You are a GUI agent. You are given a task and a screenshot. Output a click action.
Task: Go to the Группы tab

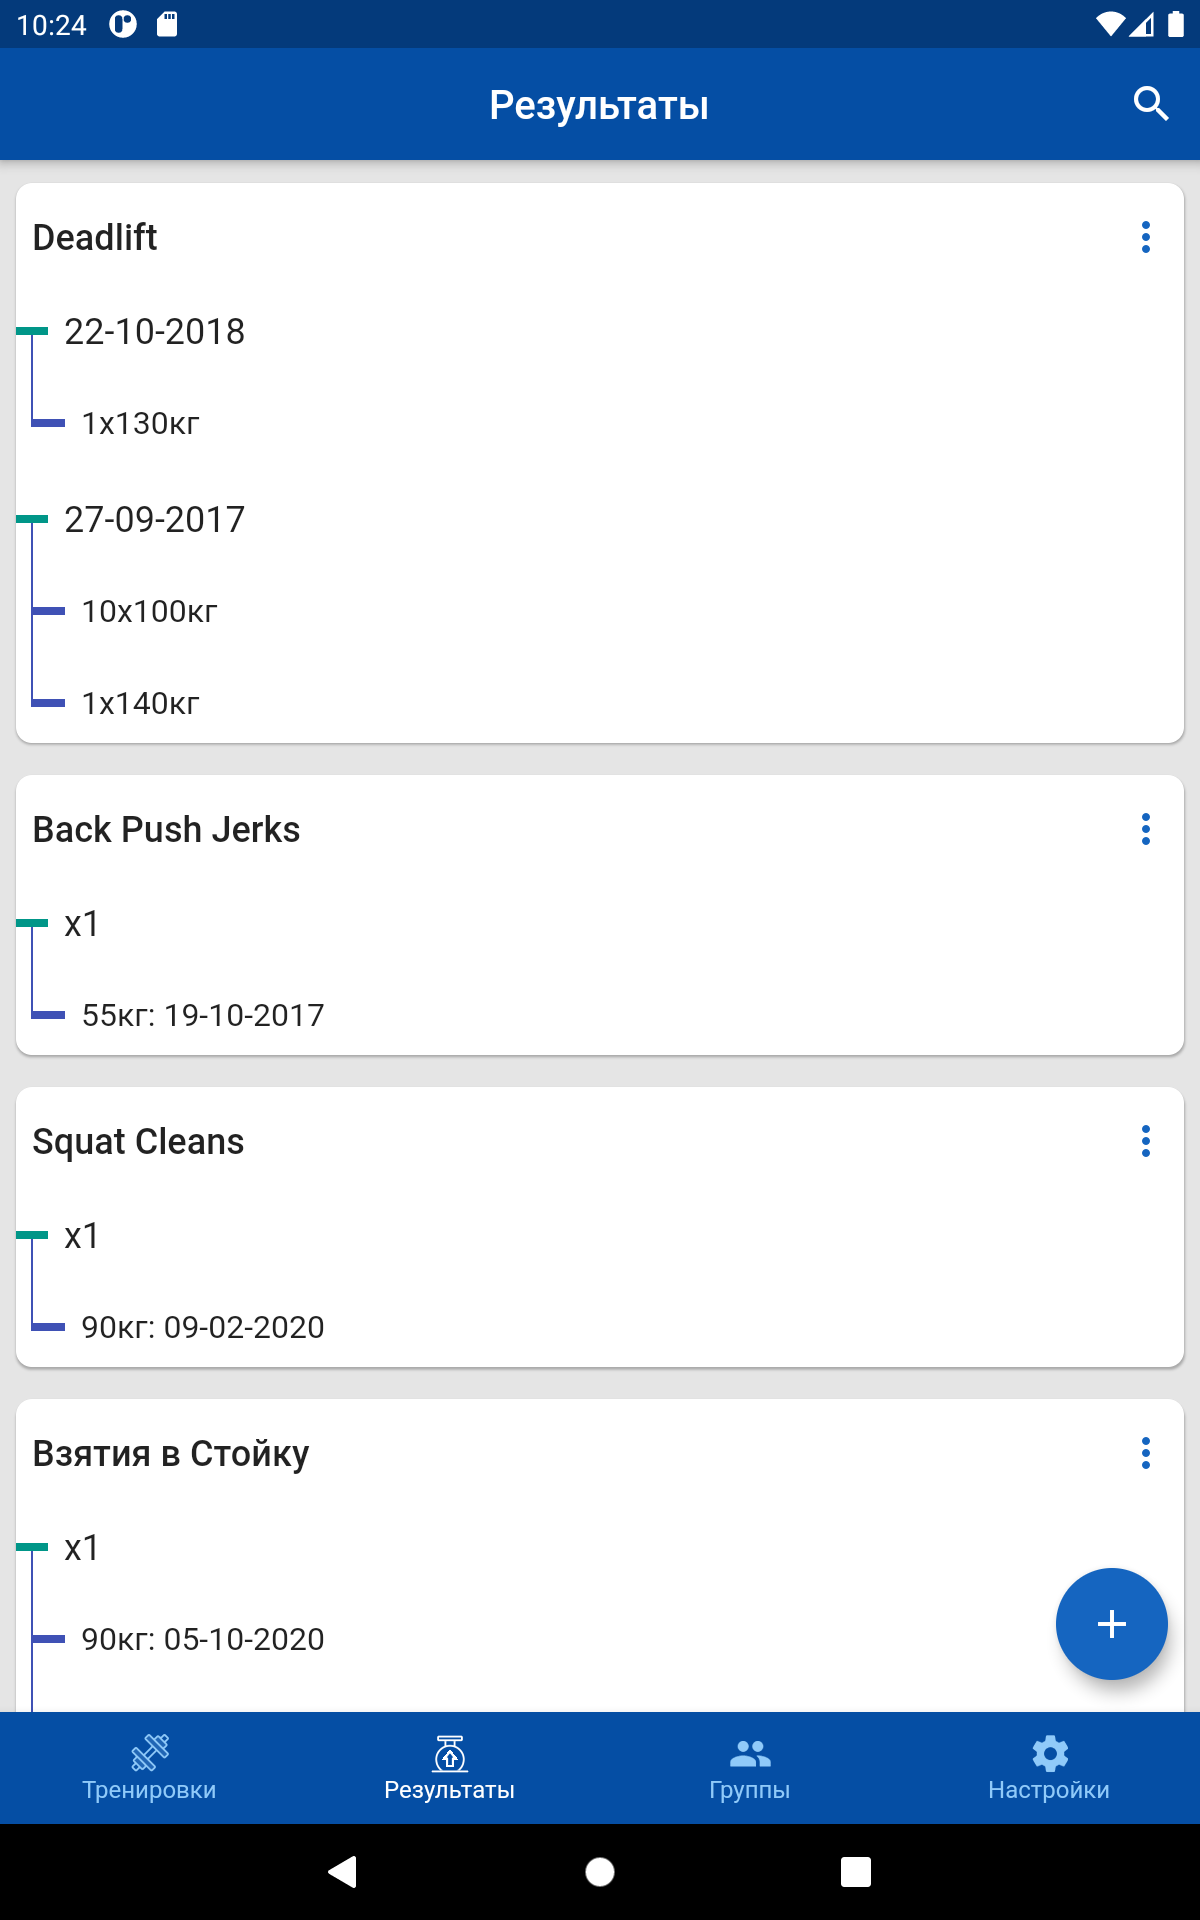pos(750,1768)
